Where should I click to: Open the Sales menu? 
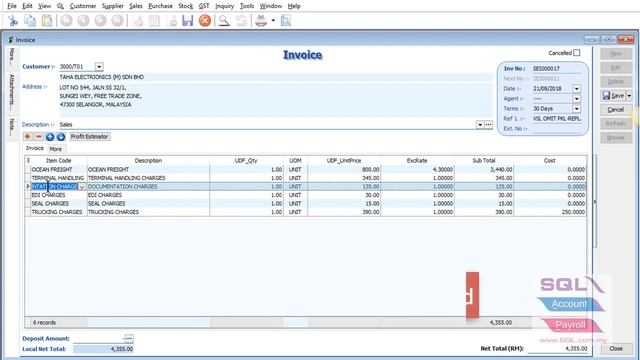[136, 6]
